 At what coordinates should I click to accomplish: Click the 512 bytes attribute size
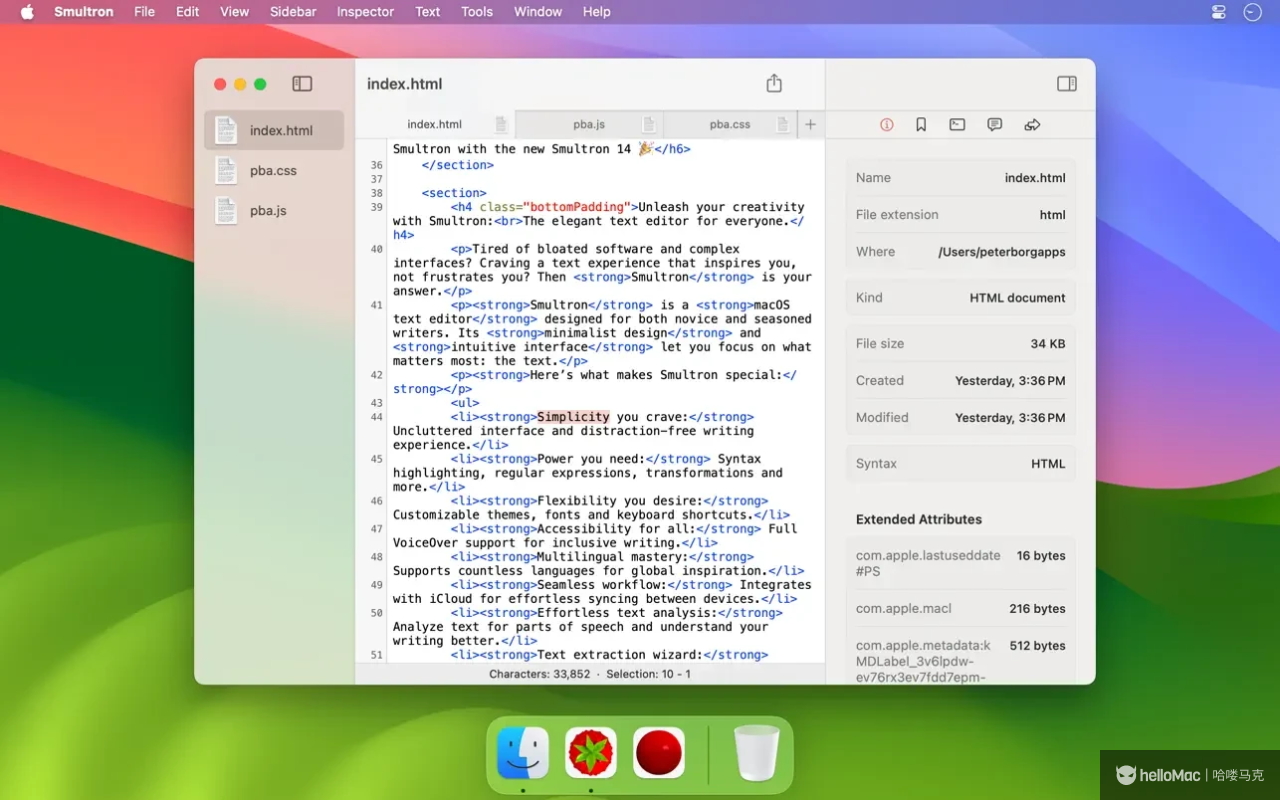(x=1037, y=646)
